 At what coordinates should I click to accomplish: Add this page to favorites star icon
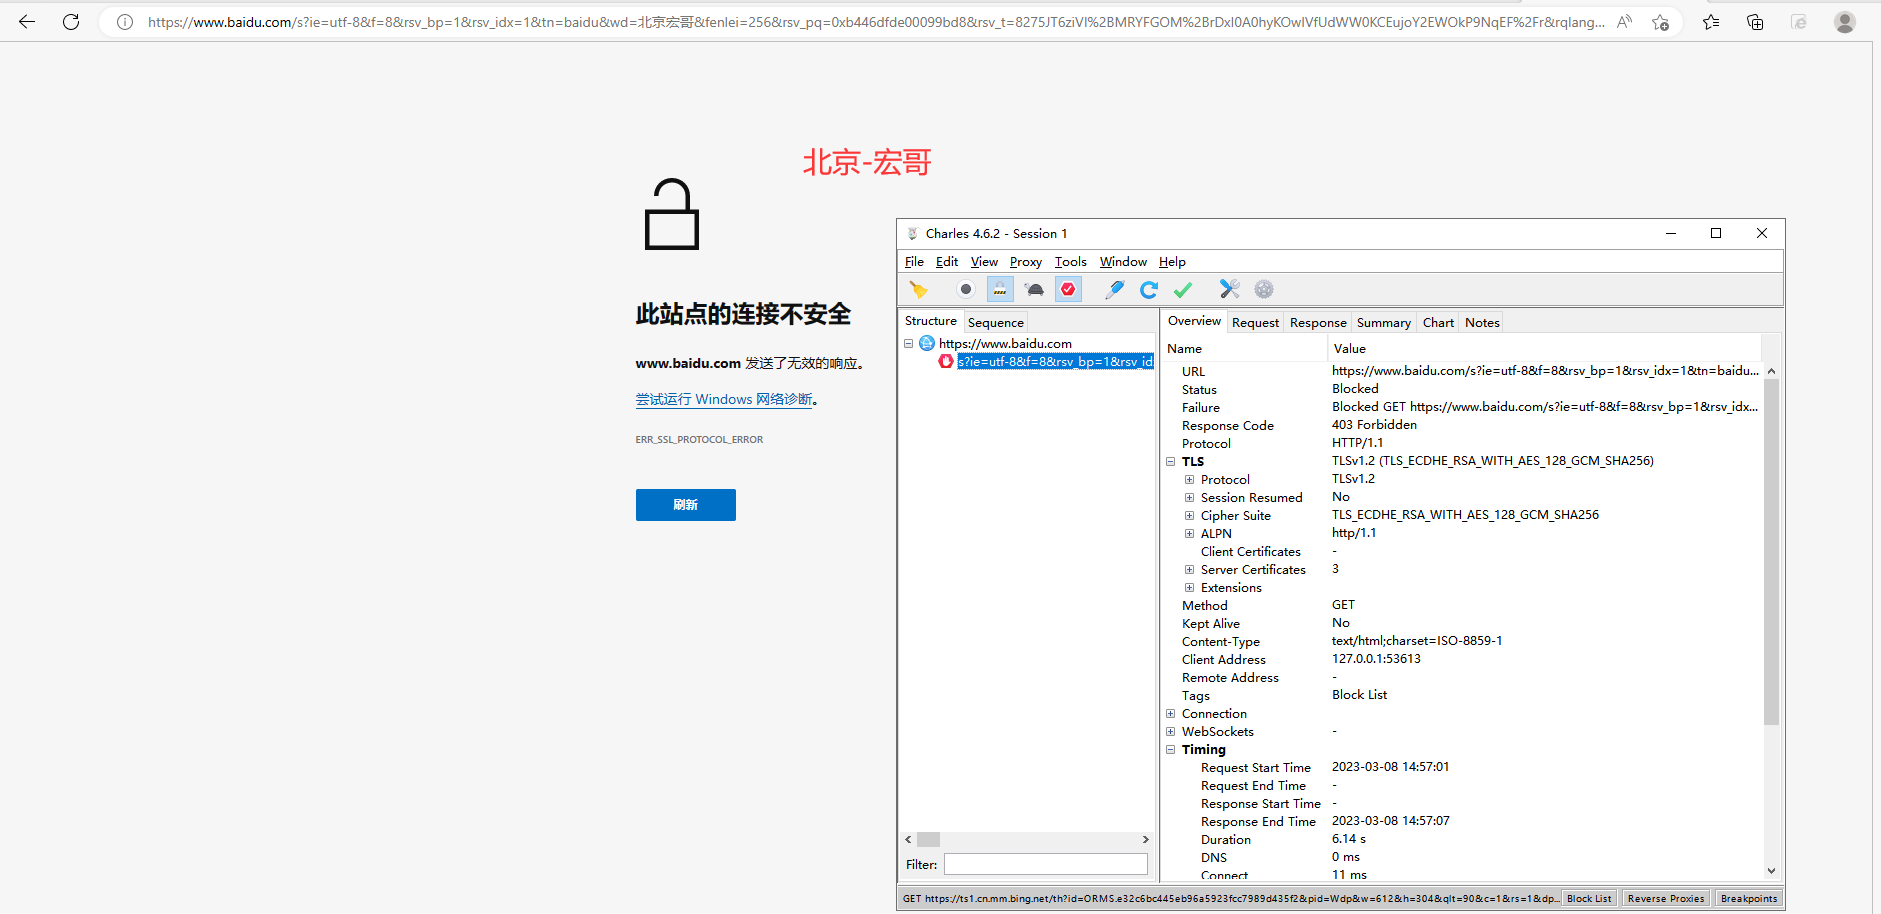pos(1661,21)
